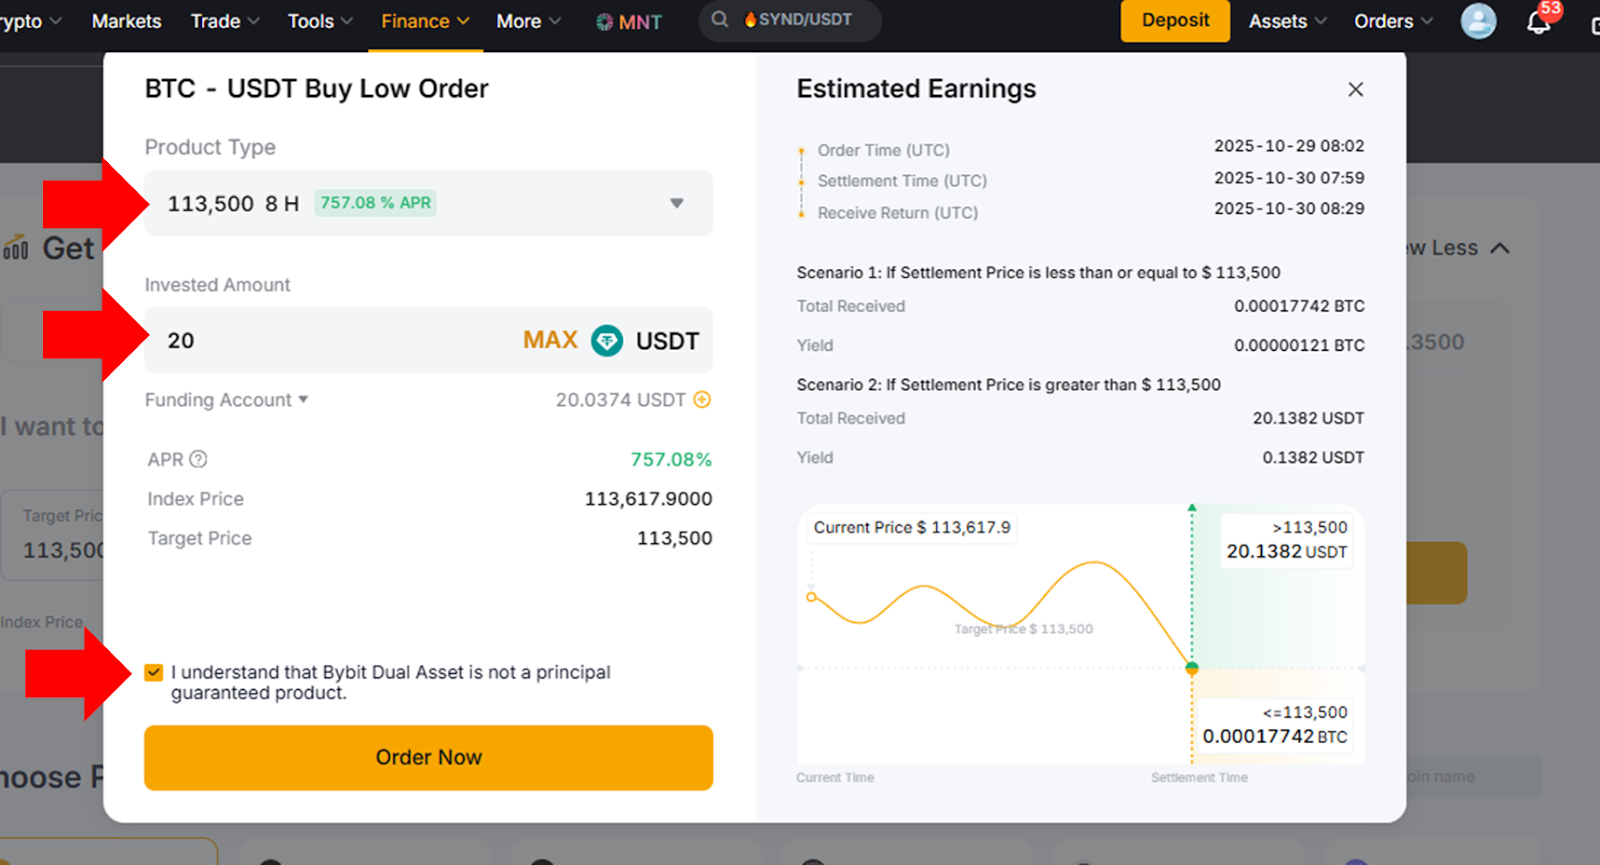
Task: Click the 757.08 % APR badge
Action: coord(376,203)
